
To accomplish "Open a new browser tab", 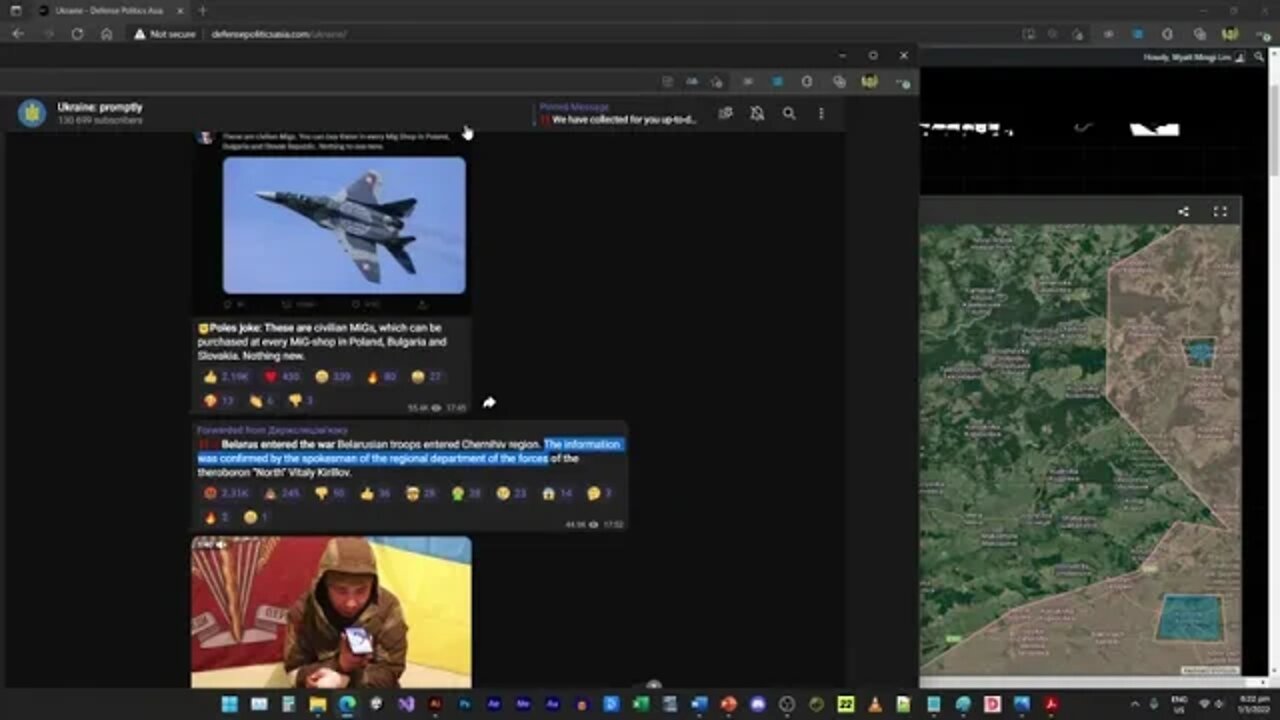I will pyautogui.click(x=202, y=10).
